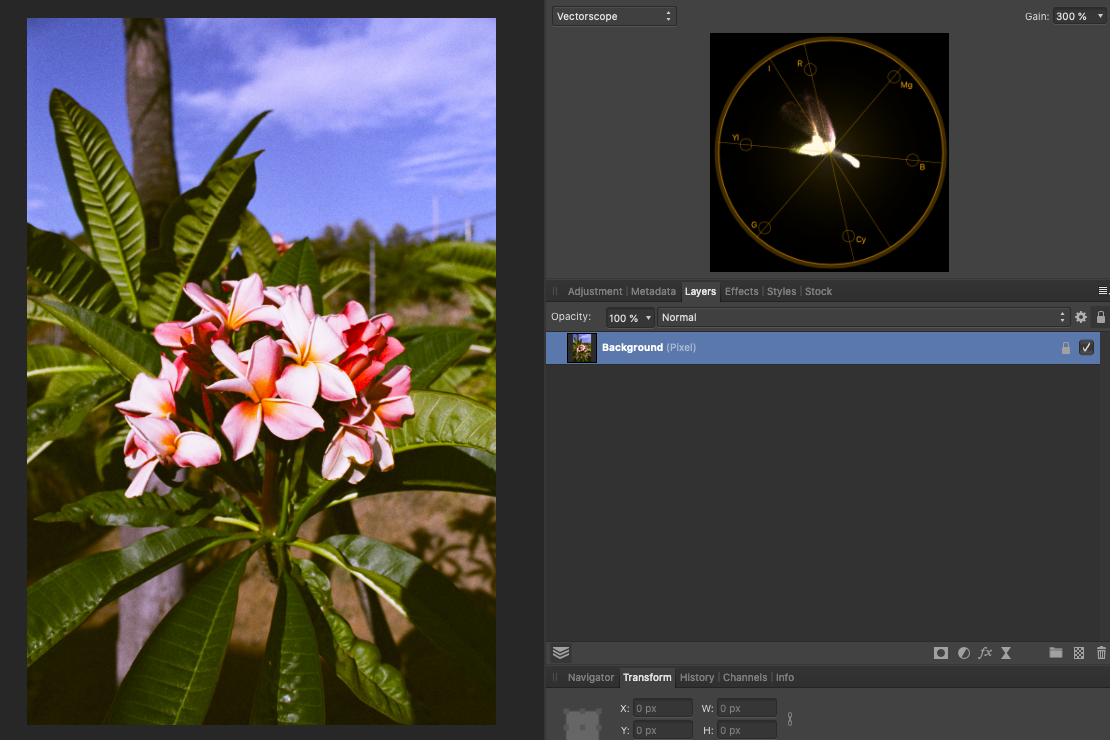Click the Gain 300 % value field
Image resolution: width=1110 pixels, height=740 pixels.
(x=1073, y=16)
